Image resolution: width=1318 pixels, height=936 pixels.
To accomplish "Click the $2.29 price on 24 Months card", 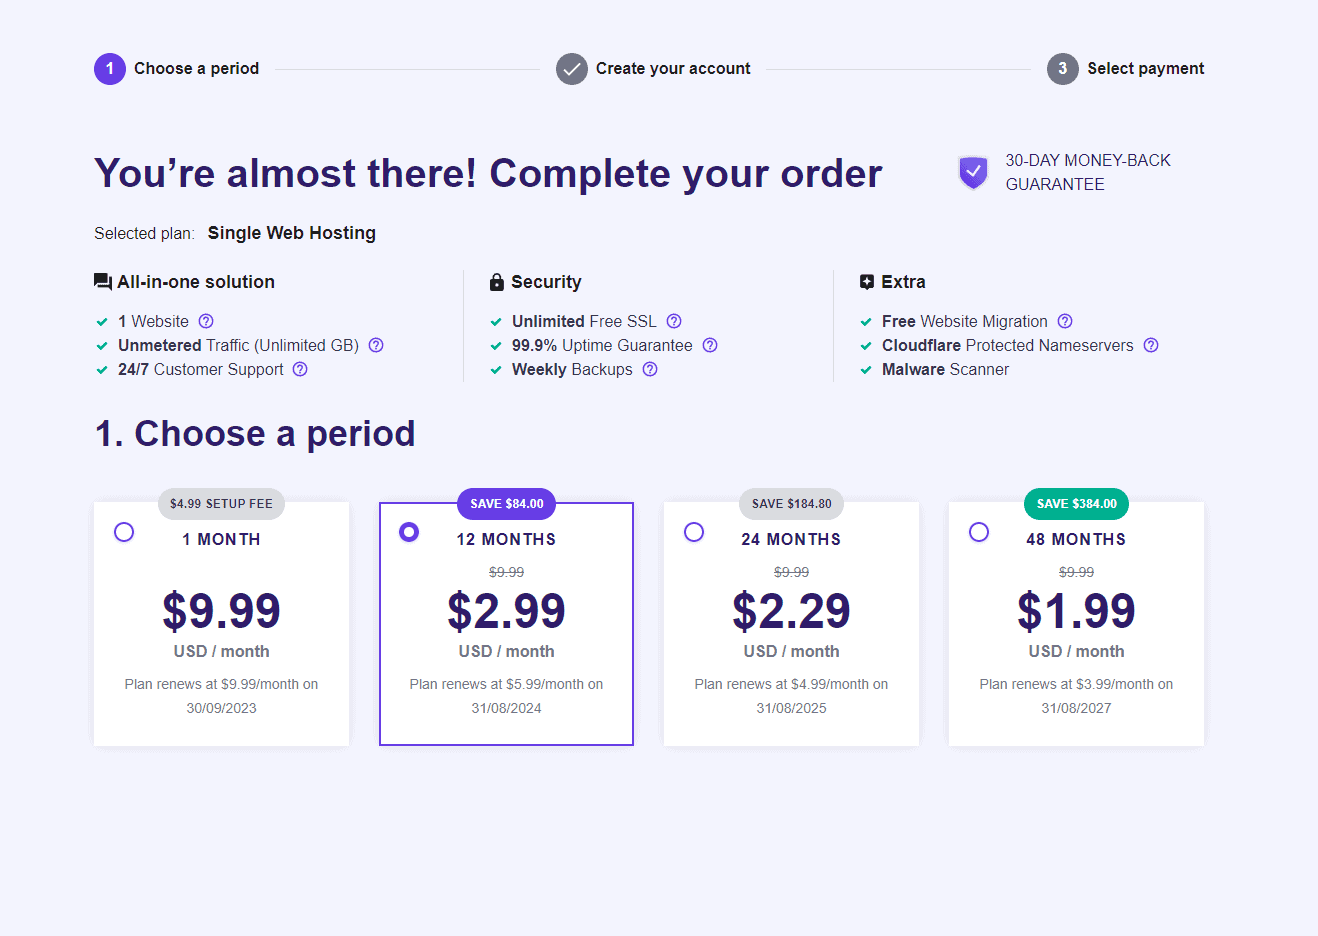I will (791, 611).
